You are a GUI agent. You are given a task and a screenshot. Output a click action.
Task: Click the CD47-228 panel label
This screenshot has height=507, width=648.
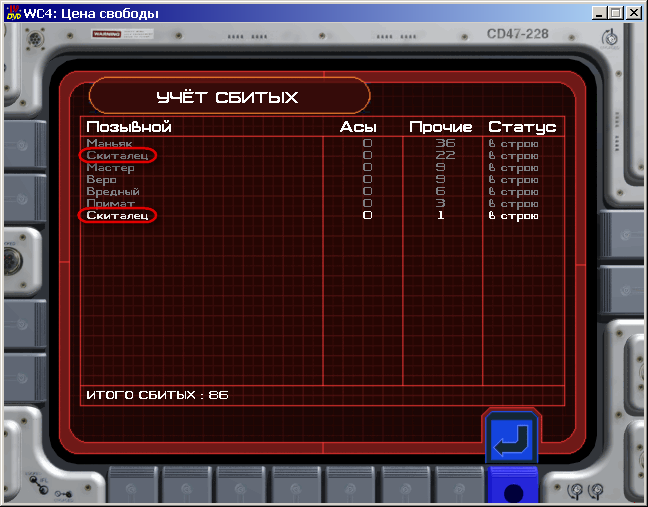click(x=517, y=34)
